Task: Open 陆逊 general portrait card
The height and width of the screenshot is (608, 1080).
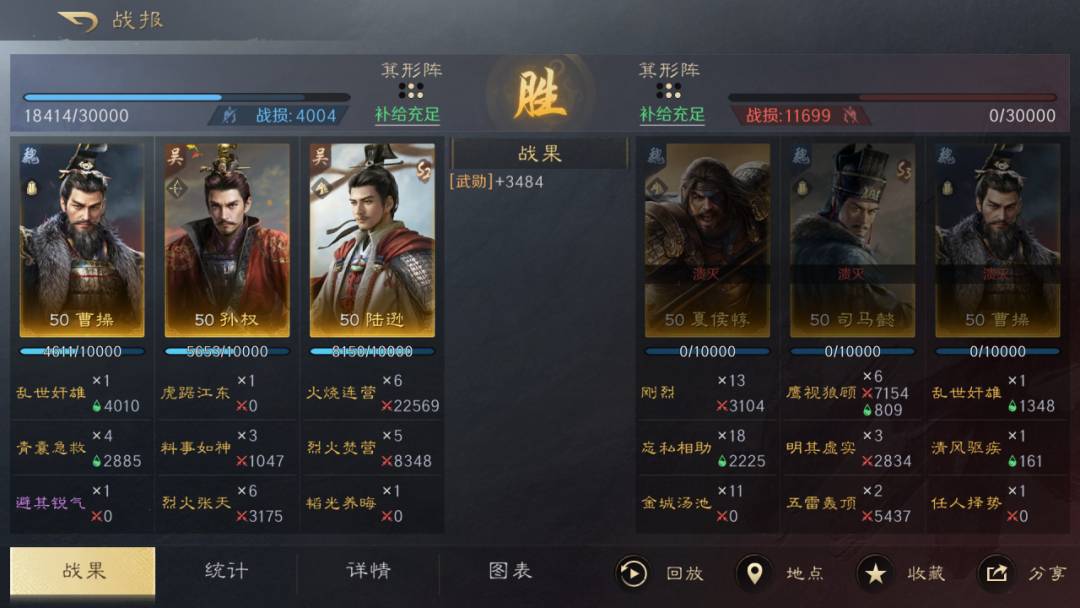Action: (372, 240)
